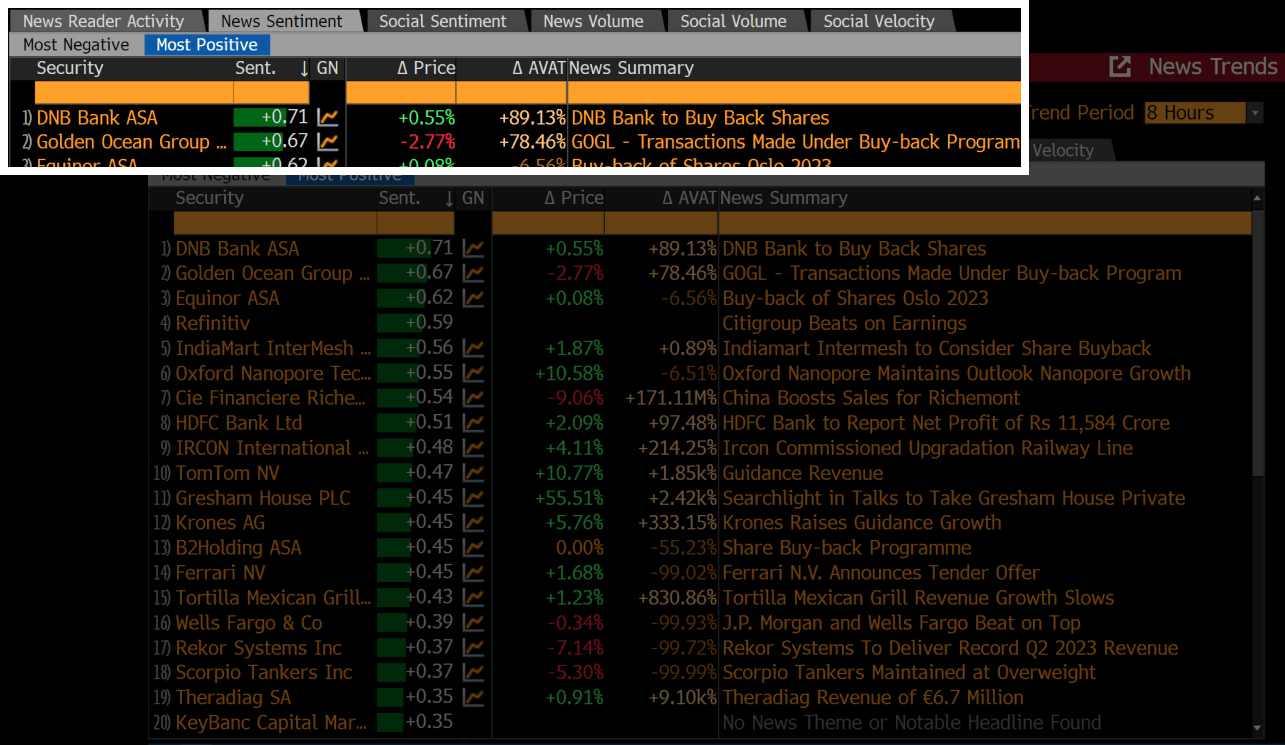1285x745 pixels.
Task: Open the GN chart for Golden Ocean Group
Action: pyautogui.click(x=473, y=273)
